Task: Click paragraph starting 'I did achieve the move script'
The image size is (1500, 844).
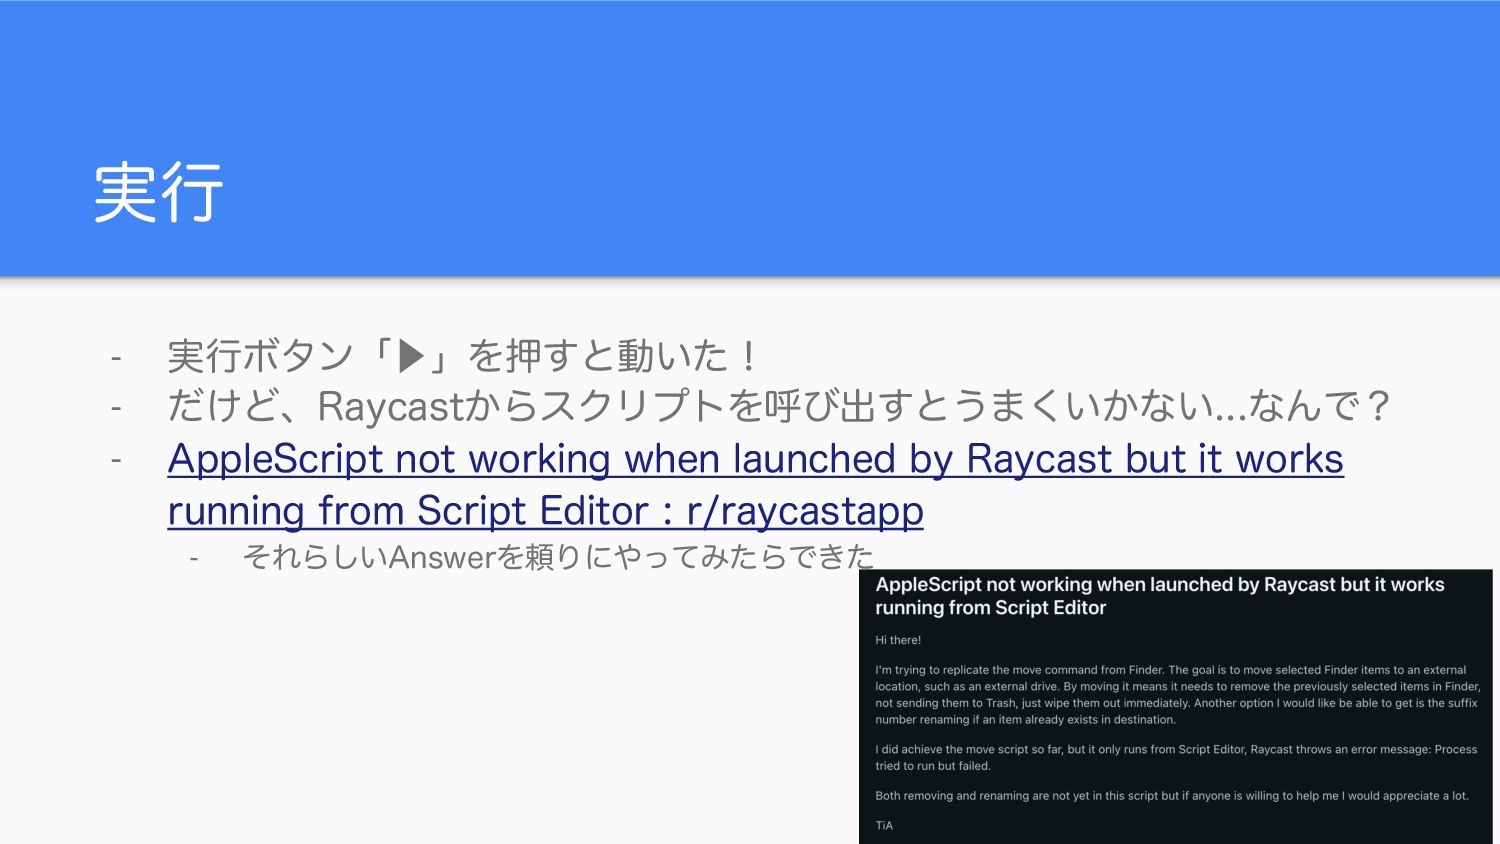Action: (x=1176, y=757)
